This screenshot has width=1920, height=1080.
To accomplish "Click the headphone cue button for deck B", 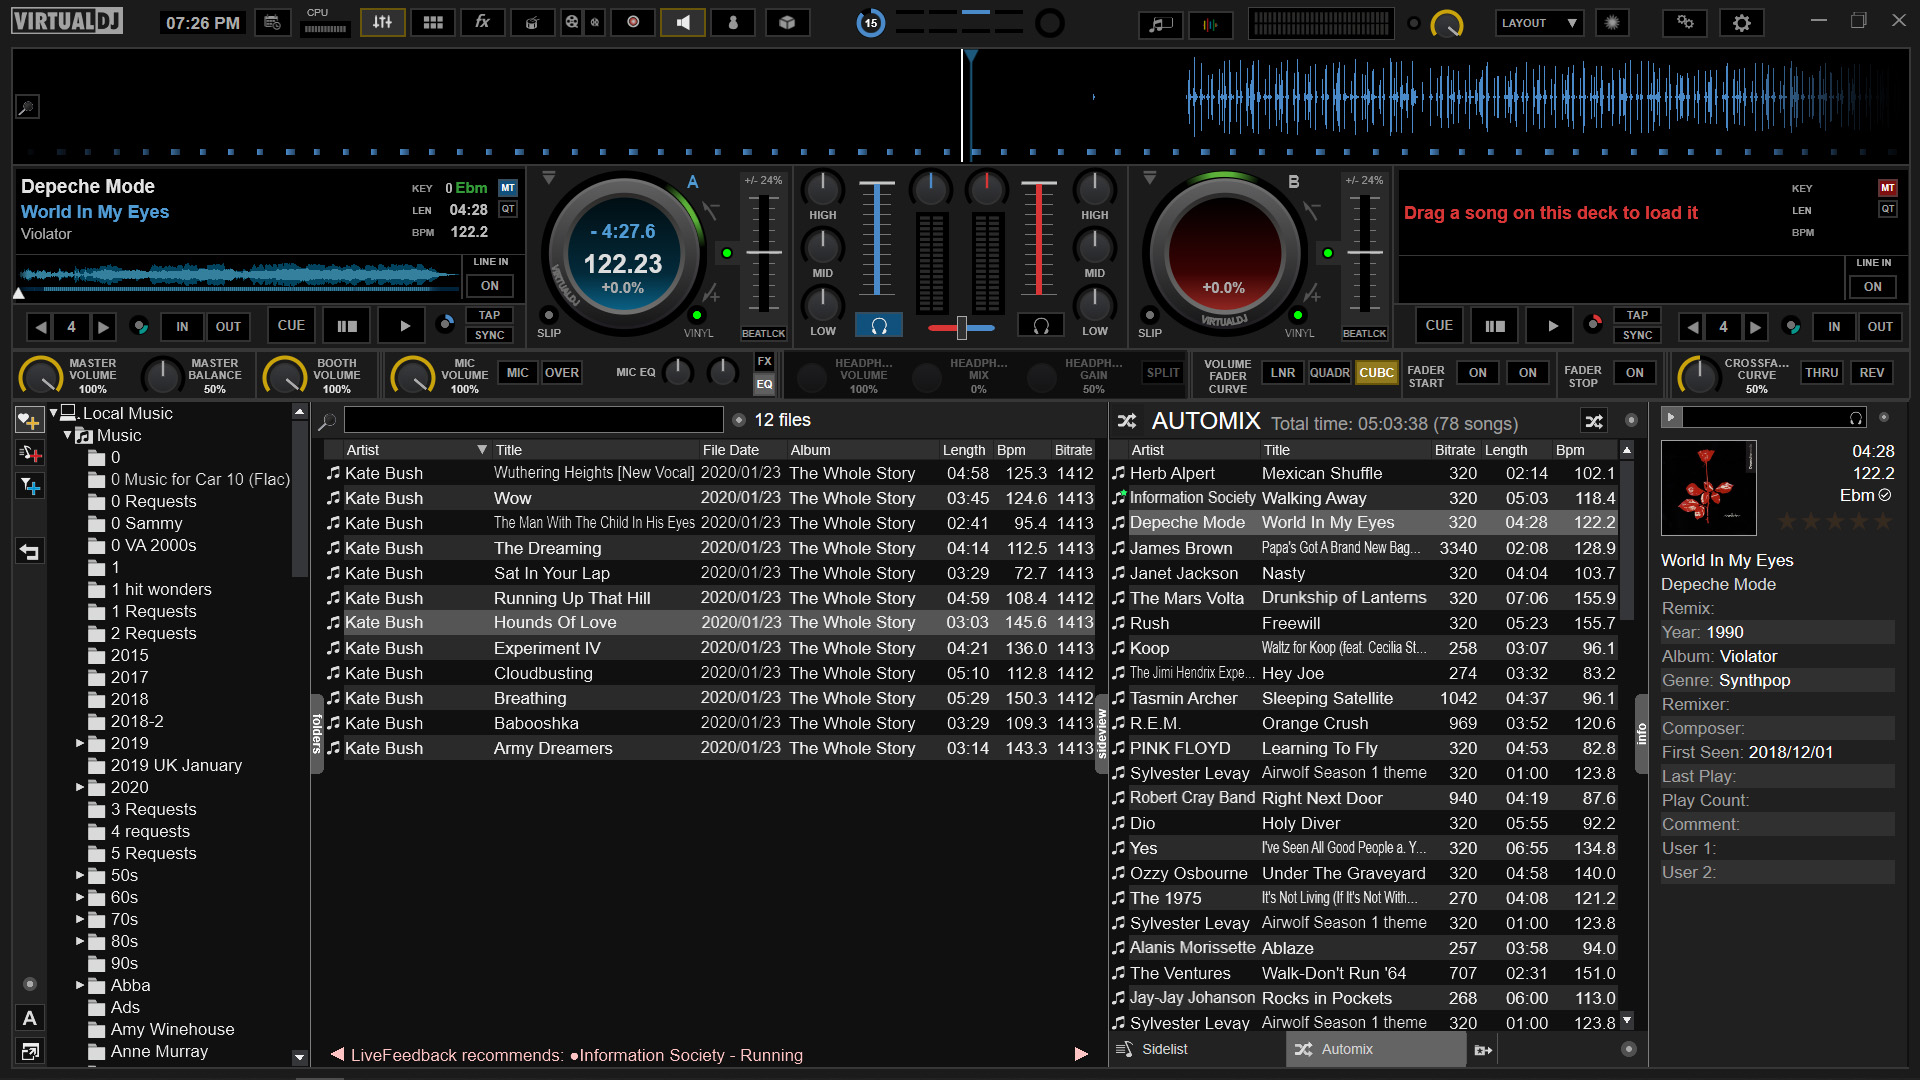I will tap(1041, 326).
